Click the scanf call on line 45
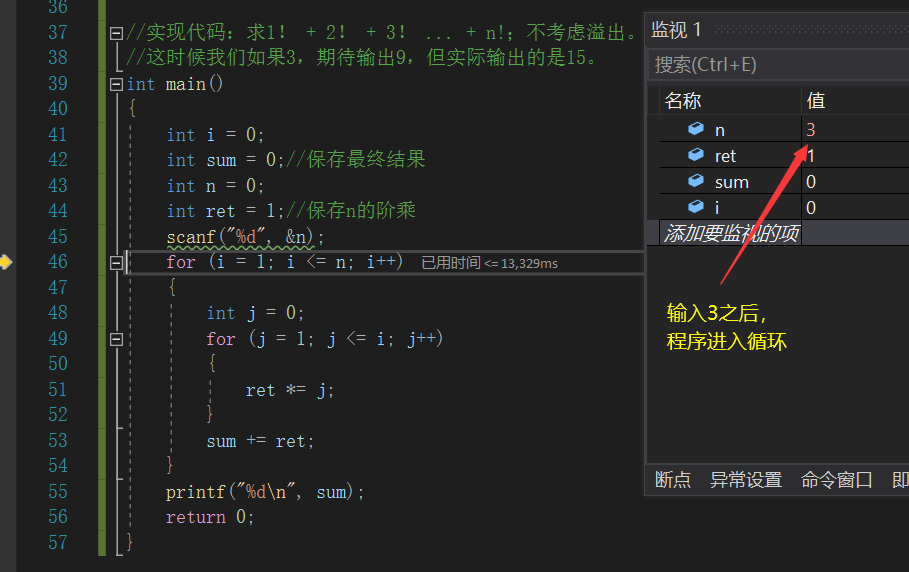The height and width of the screenshot is (572, 909). 245,237
